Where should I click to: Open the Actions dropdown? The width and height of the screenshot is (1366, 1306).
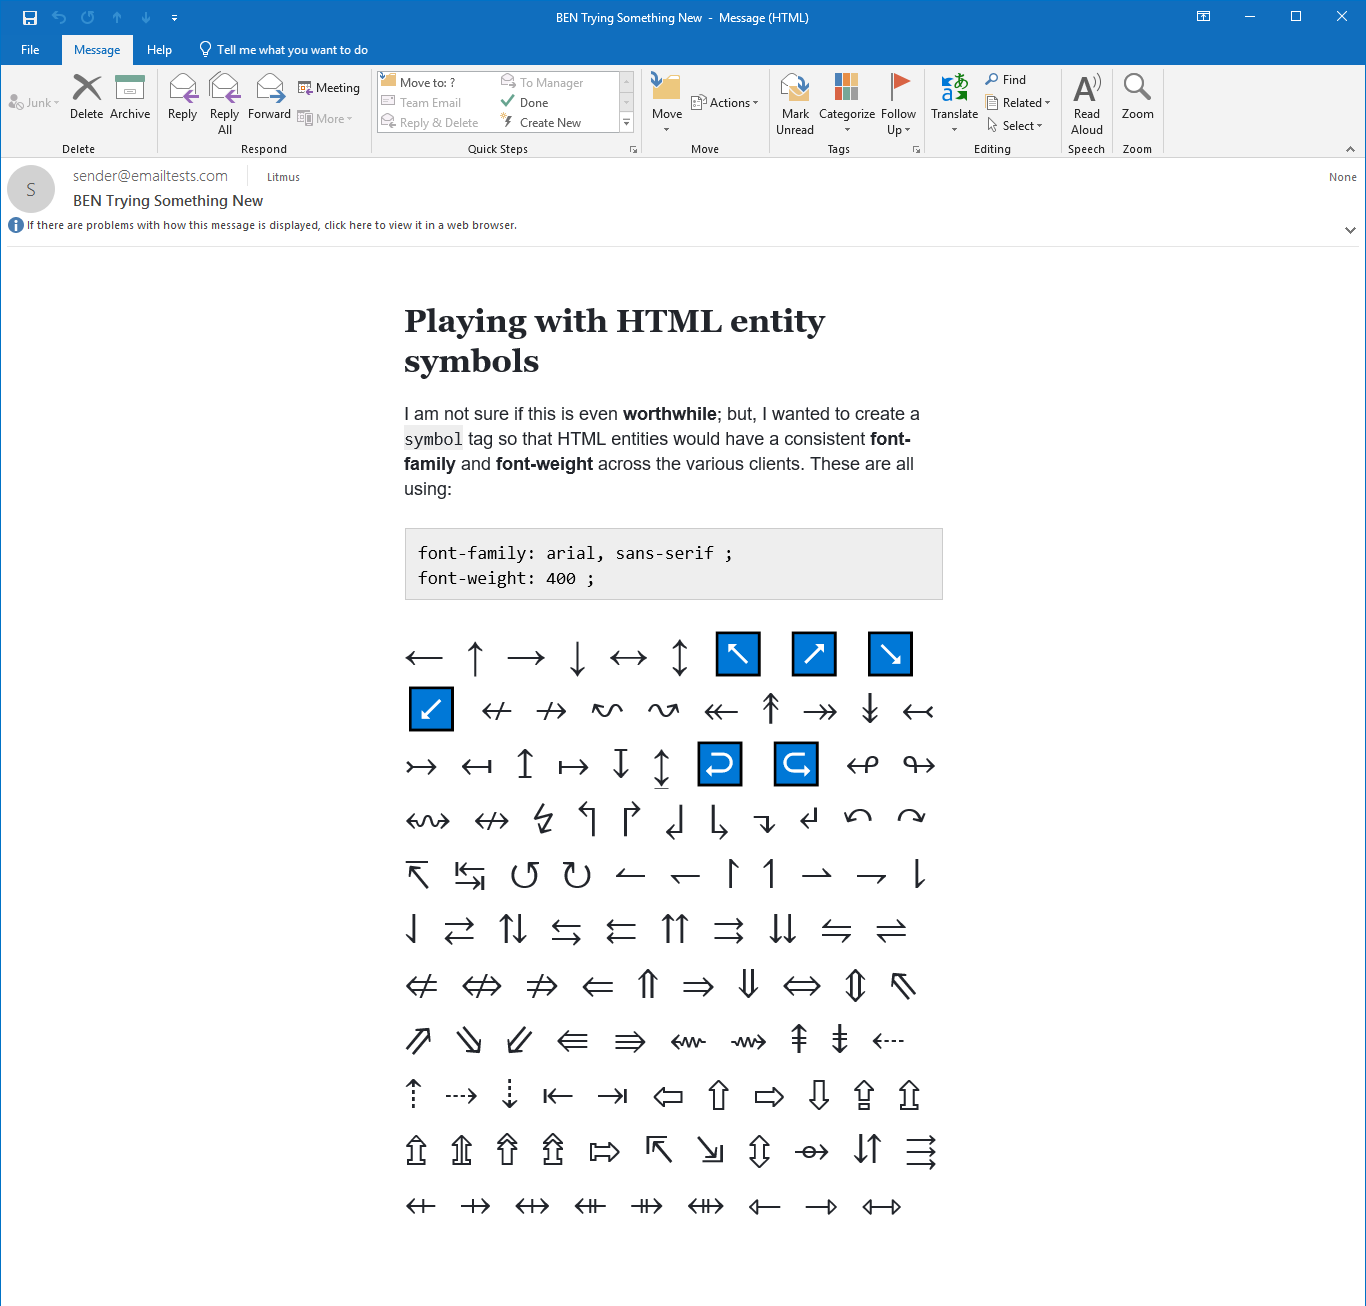726,103
